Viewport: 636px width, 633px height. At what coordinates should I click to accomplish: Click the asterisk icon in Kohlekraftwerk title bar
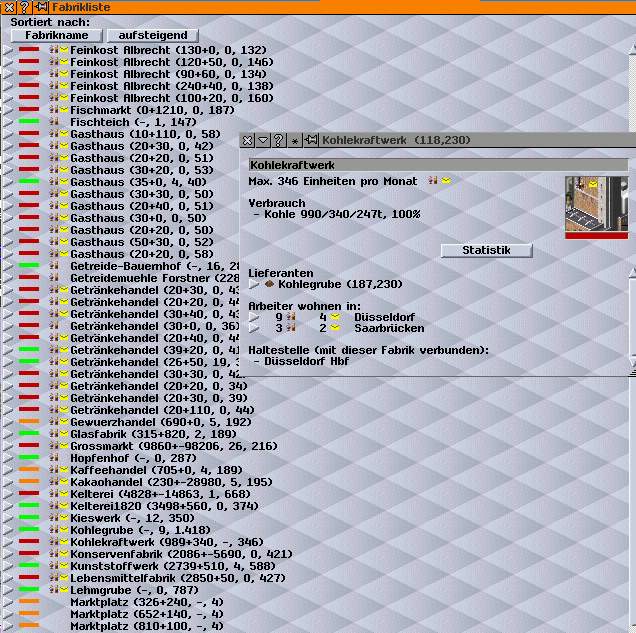tap(295, 140)
